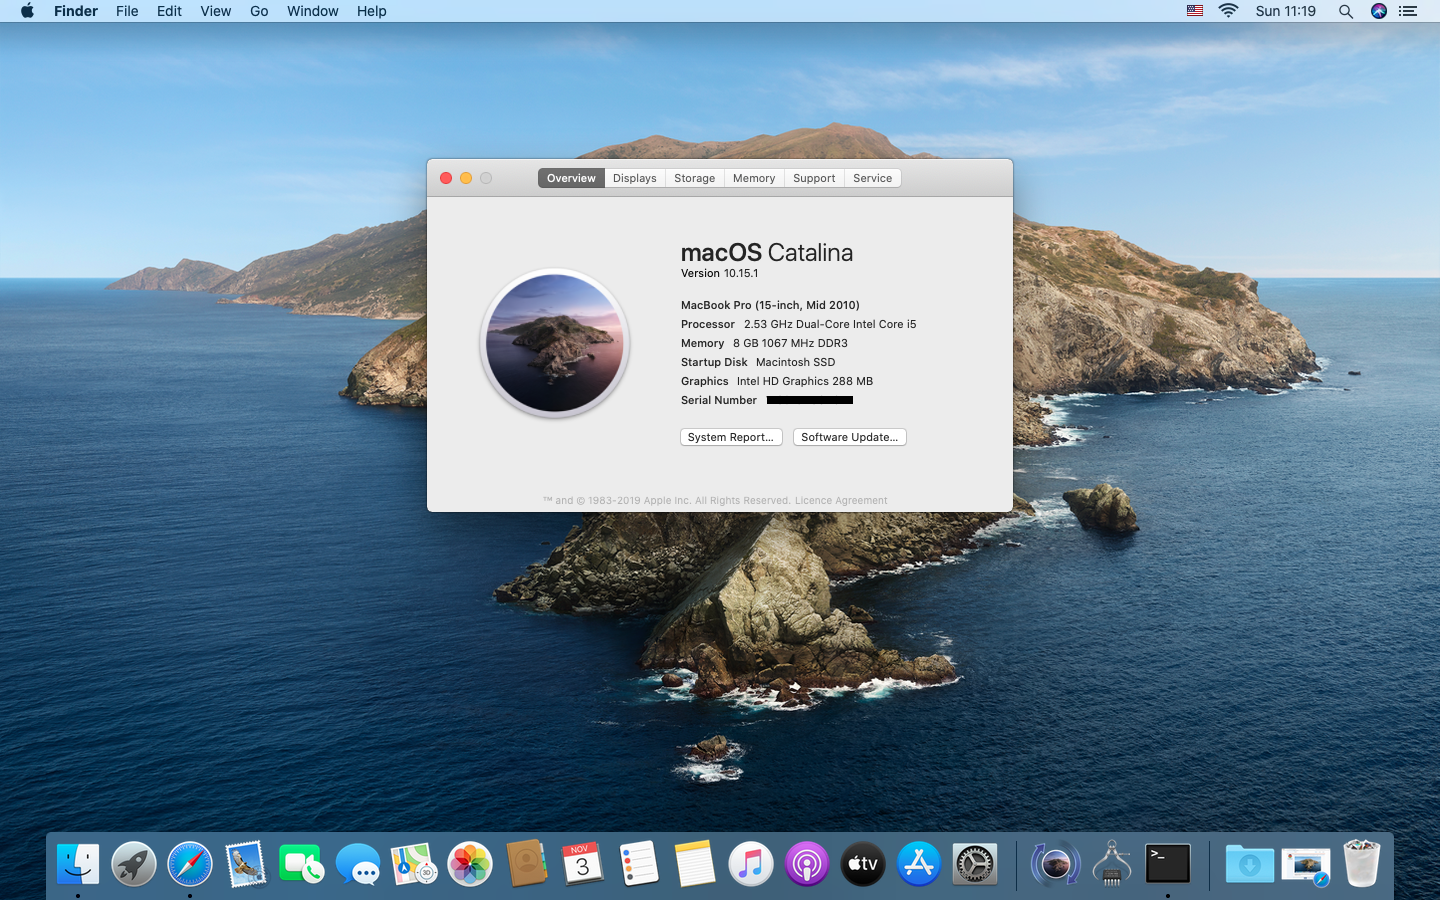Activate Siri from the menu bar
This screenshot has width=1440, height=900.
[x=1379, y=11]
